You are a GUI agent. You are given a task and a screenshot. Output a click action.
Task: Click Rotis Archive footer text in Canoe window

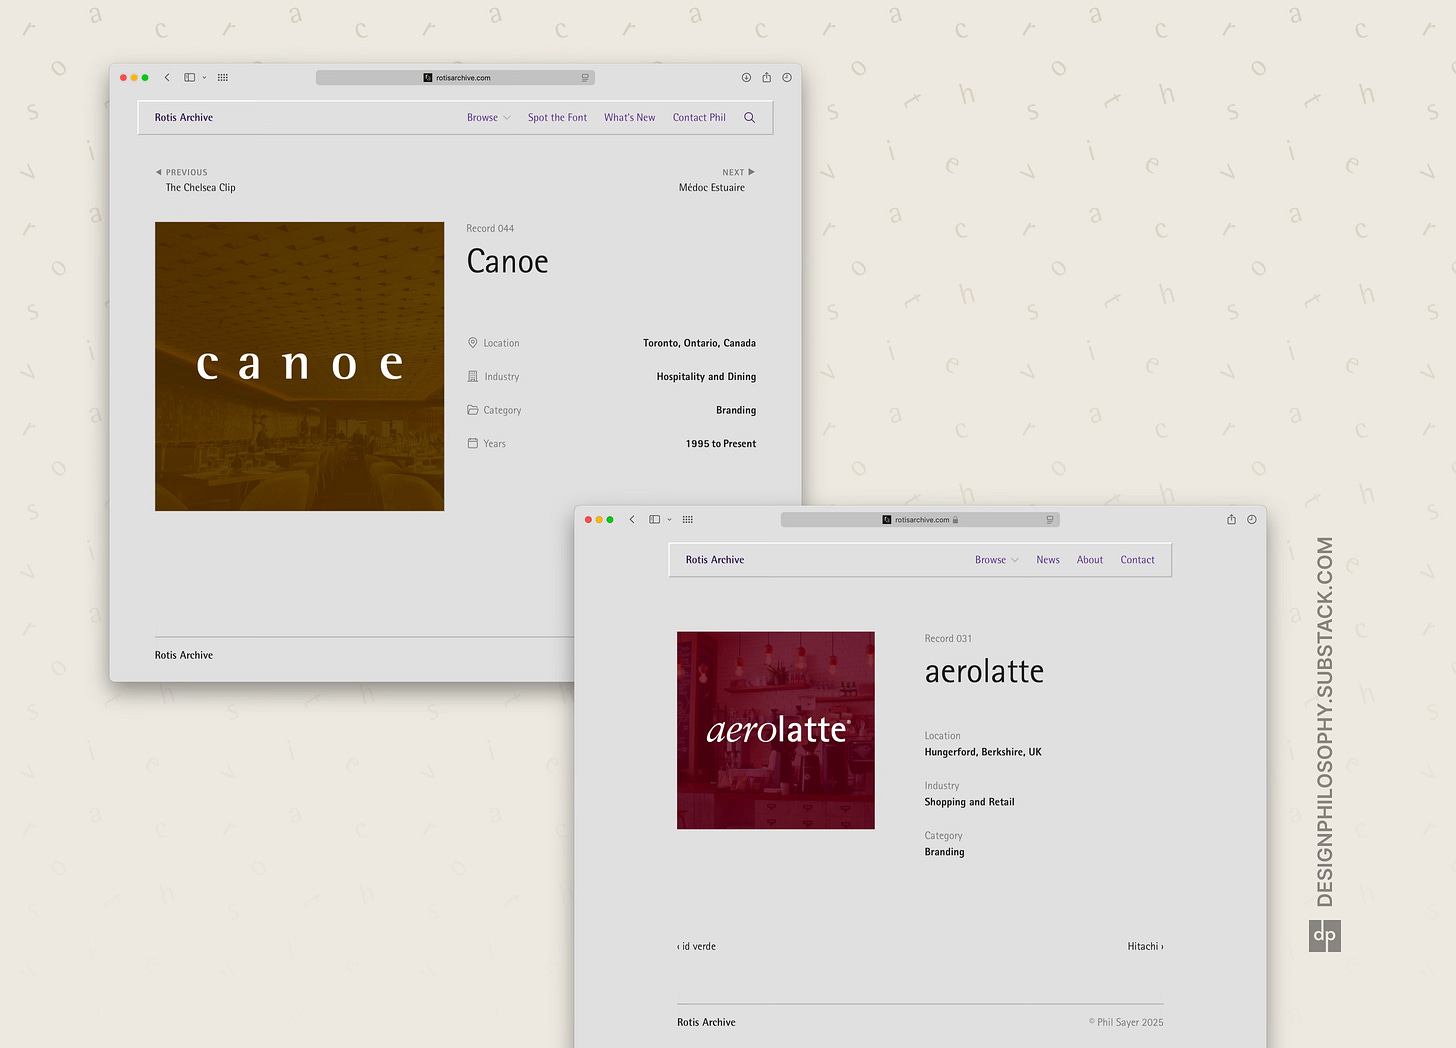[x=184, y=655]
